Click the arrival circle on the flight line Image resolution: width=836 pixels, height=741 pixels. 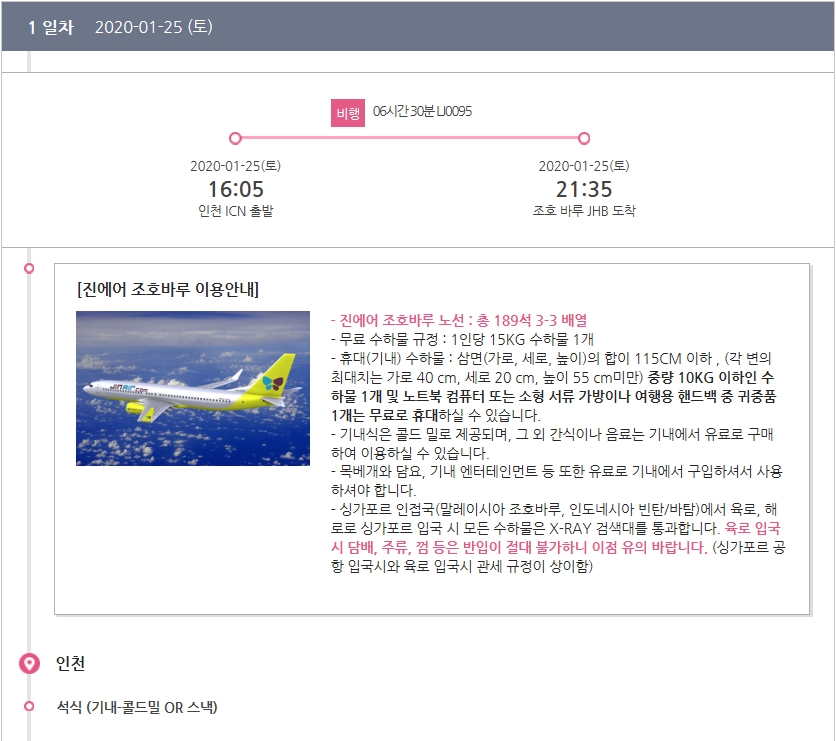point(584,138)
